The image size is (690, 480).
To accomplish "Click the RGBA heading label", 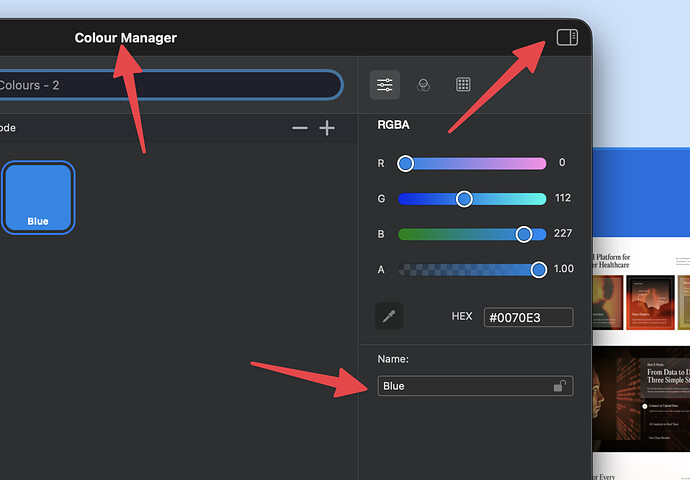I will (x=393, y=125).
